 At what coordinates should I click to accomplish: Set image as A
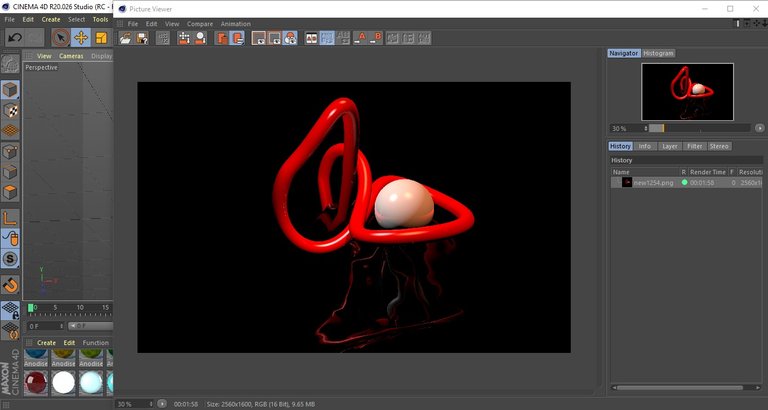tap(360, 38)
